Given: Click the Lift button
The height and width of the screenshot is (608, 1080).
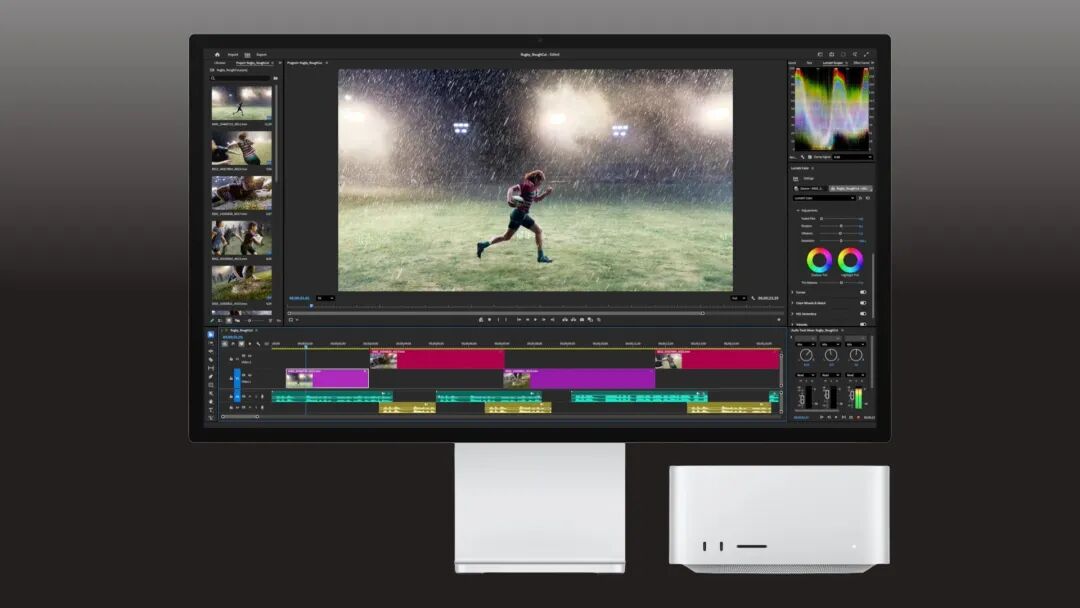Looking at the screenshot, I should point(565,319).
